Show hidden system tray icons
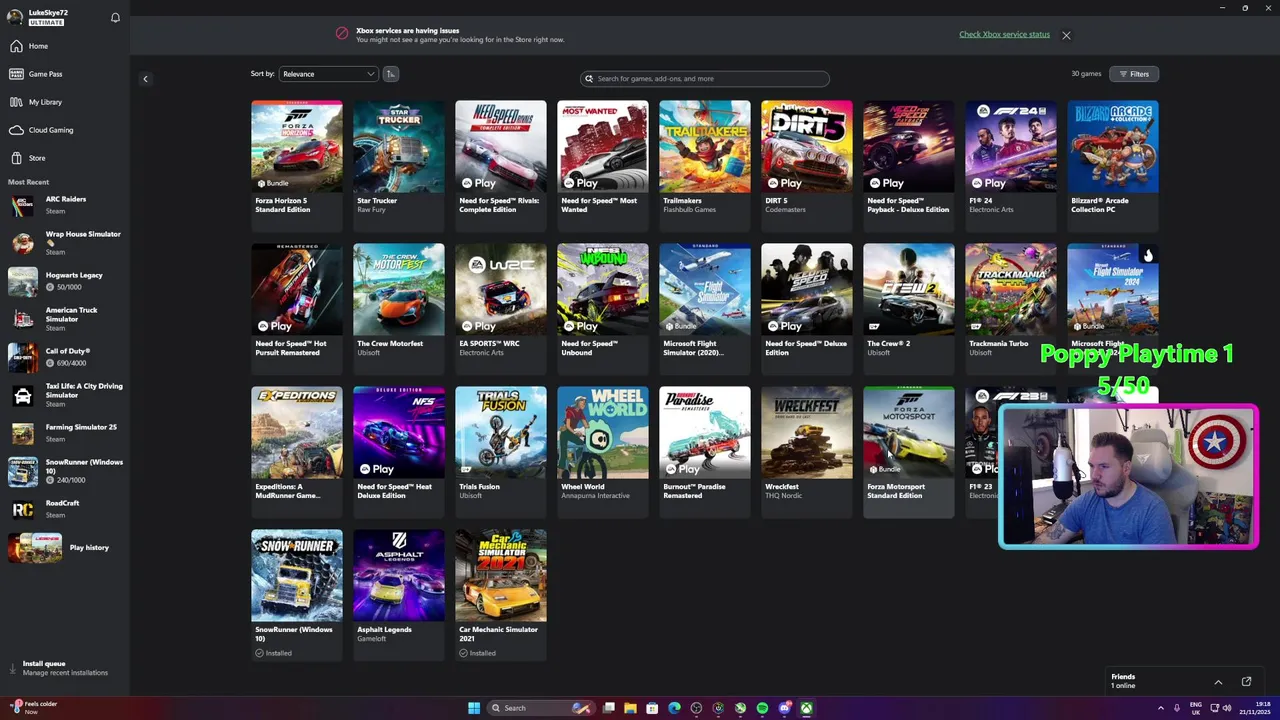This screenshot has width=1280, height=720. point(1161,708)
